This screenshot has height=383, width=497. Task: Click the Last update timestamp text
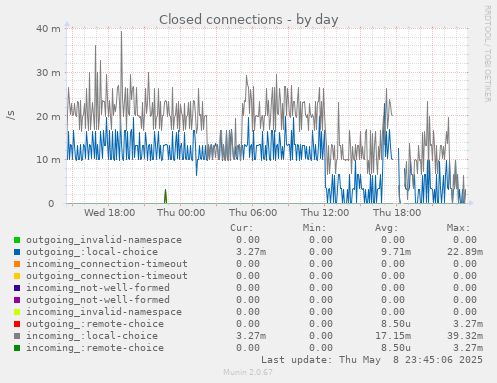[372, 360]
